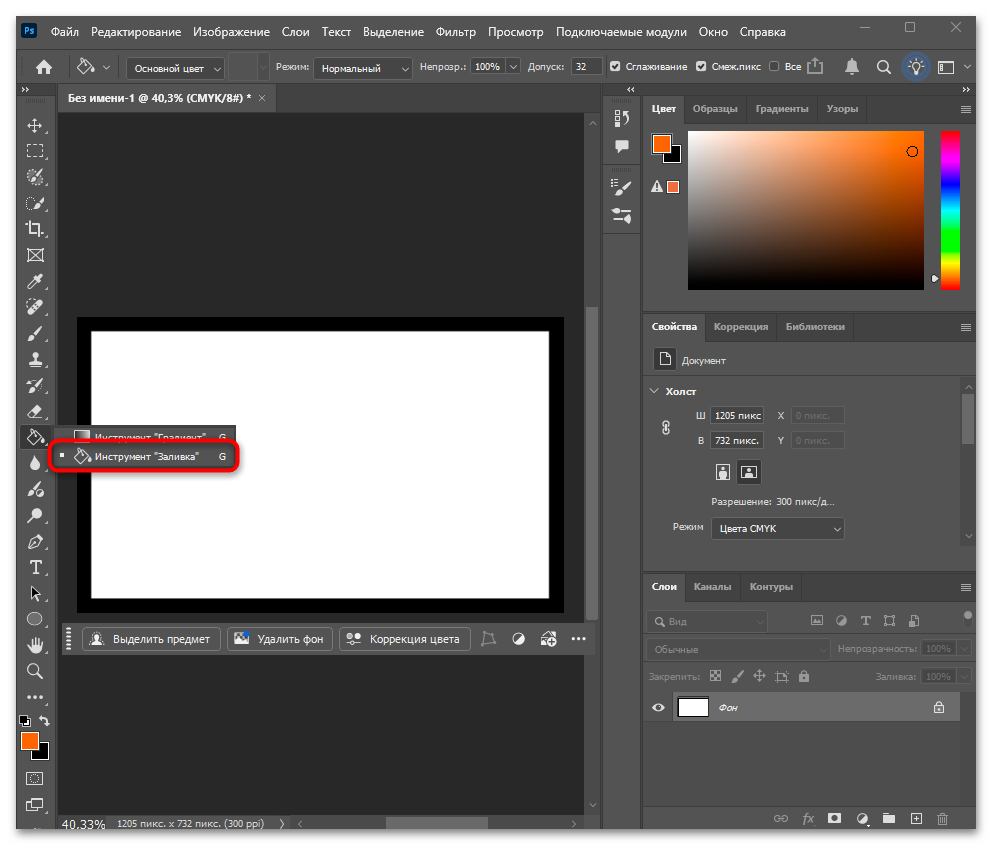Delete layer with the trash icon

point(943,818)
